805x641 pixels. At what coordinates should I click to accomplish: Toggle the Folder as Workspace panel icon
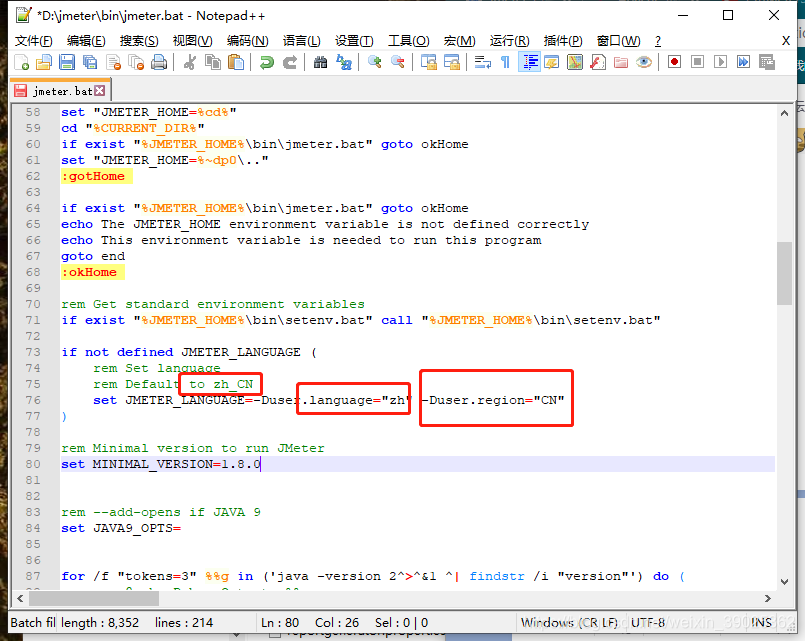[x=621, y=63]
